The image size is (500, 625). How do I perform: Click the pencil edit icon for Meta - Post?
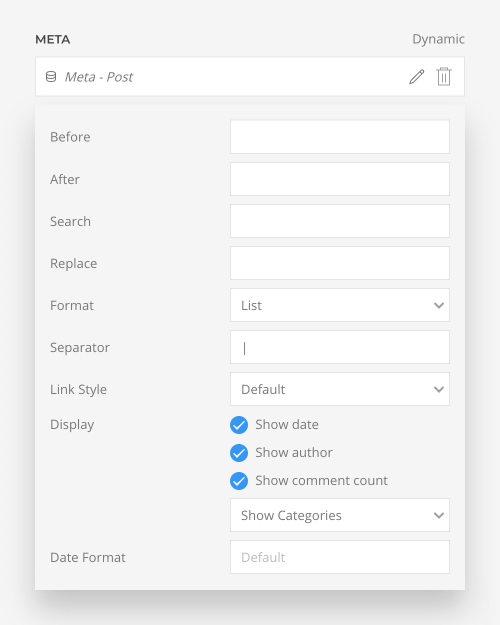tap(417, 77)
